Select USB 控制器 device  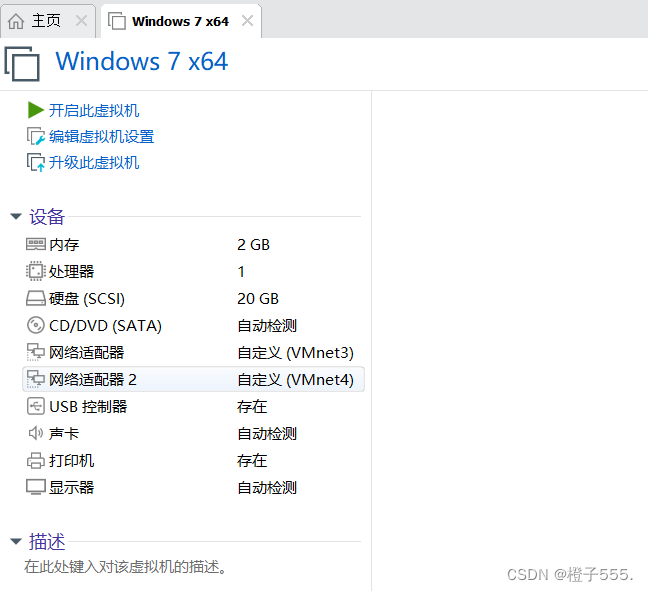88,407
